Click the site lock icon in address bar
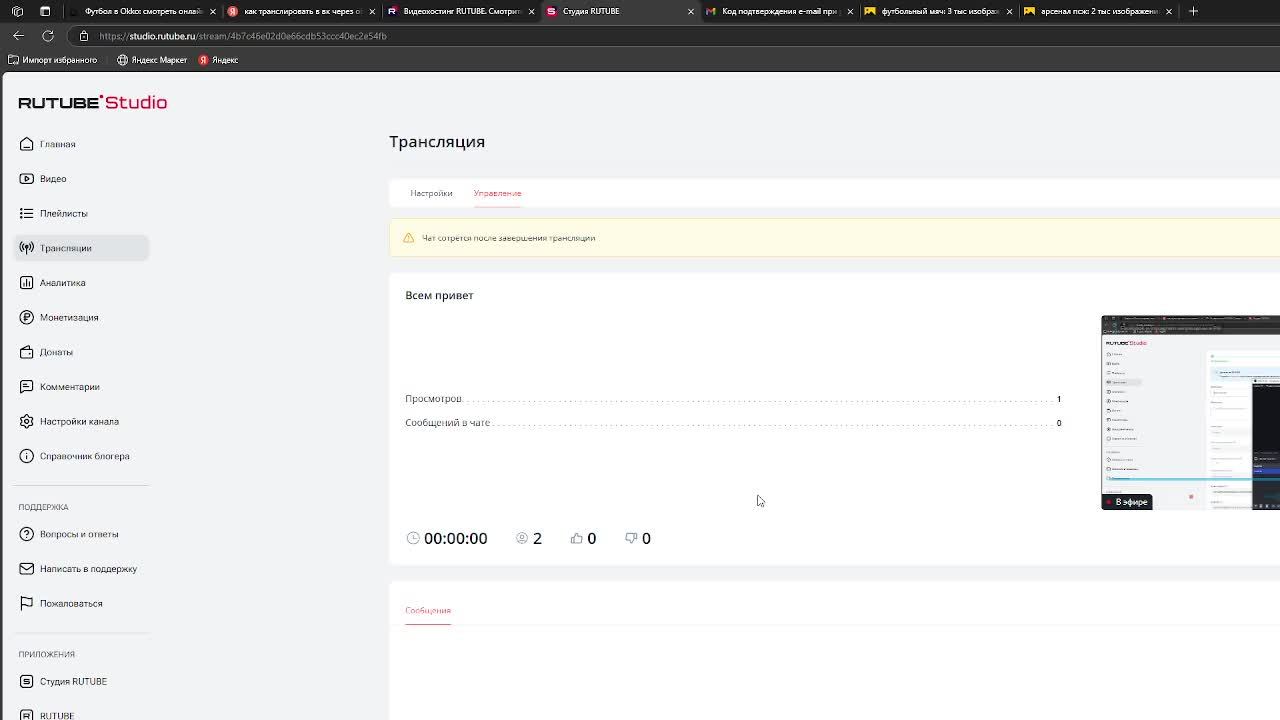The width and height of the screenshot is (1280, 720). pos(84,36)
